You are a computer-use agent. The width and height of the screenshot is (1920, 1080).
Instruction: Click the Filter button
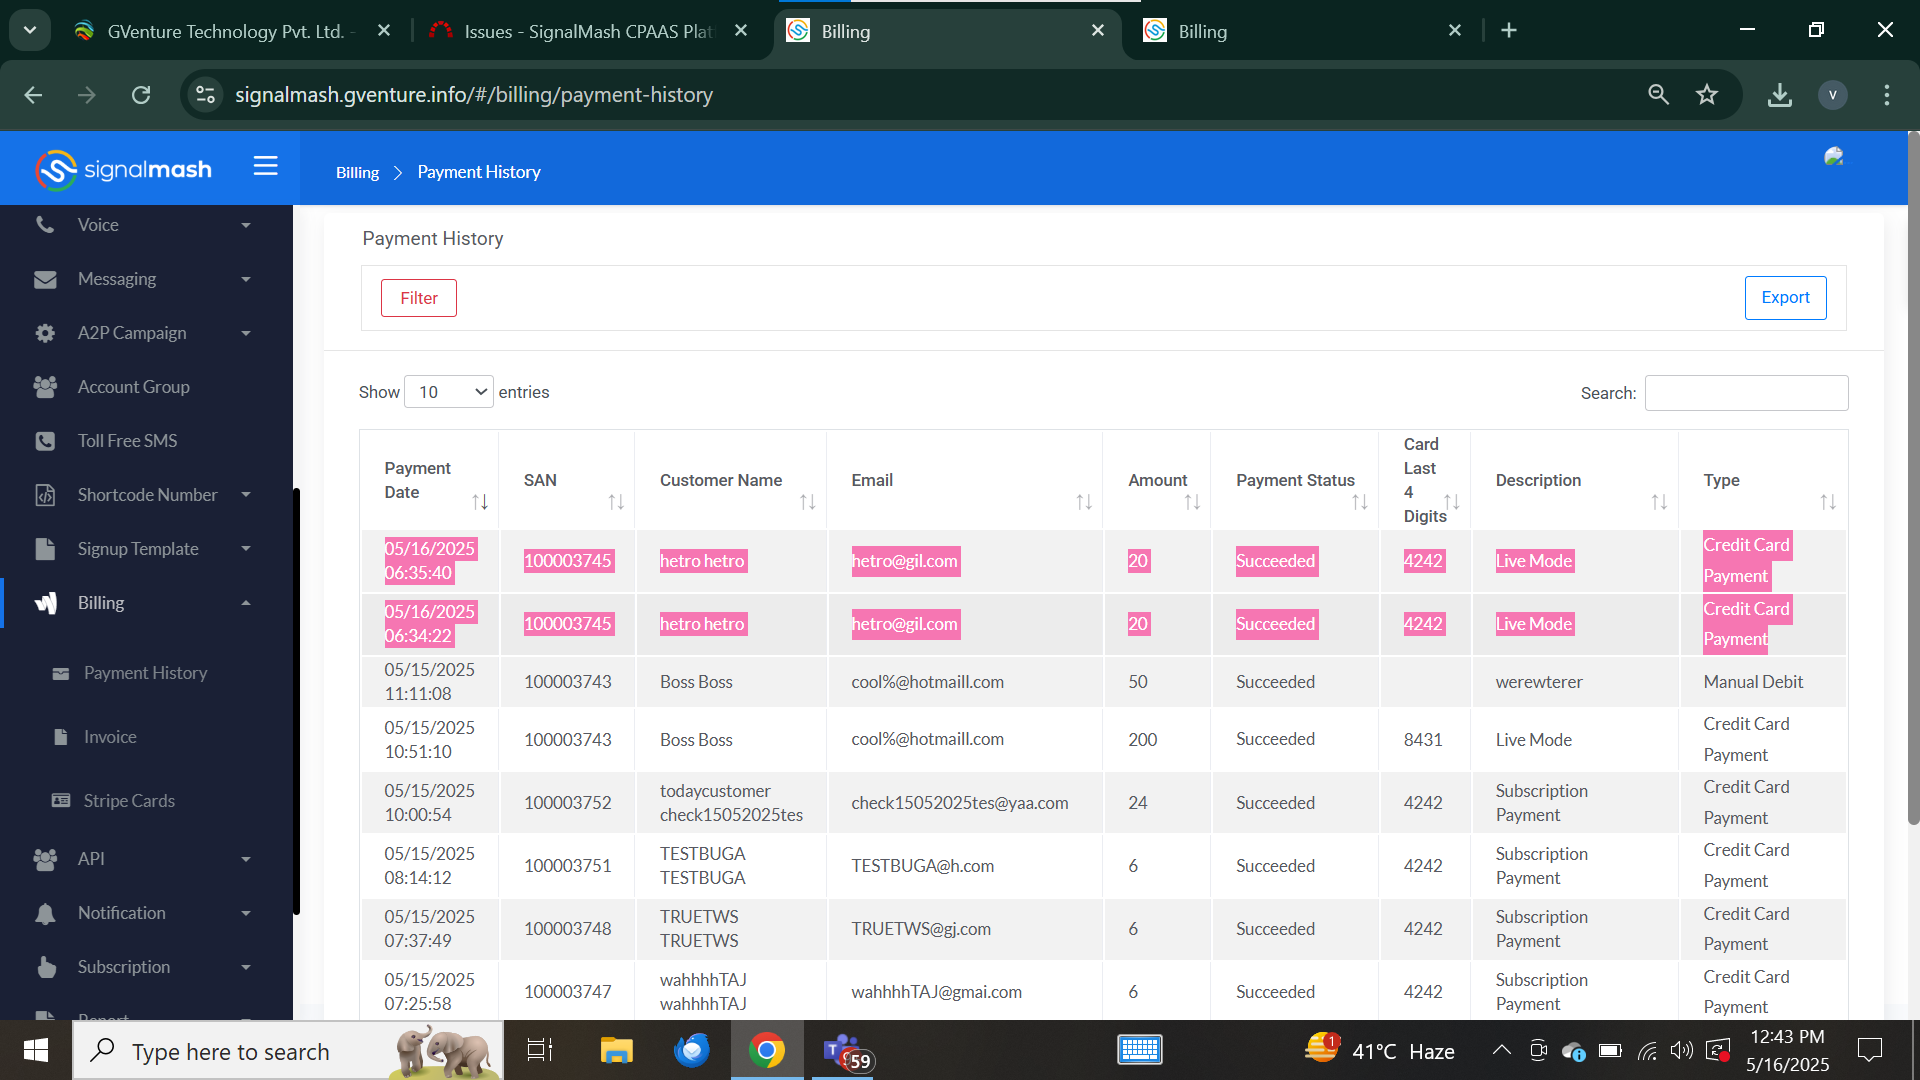click(x=418, y=298)
